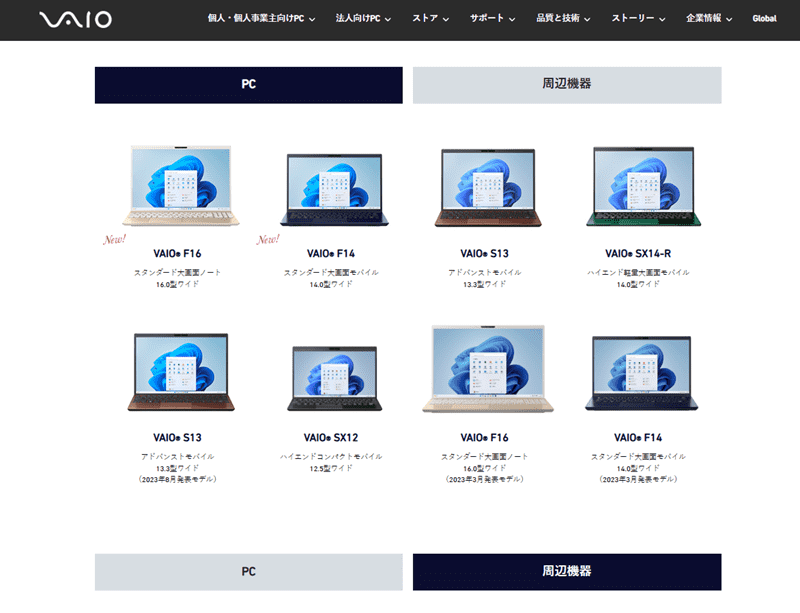The height and width of the screenshot is (613, 800).
Task: Click the ハイエンドコンパクトモバイル description
Action: [331, 456]
